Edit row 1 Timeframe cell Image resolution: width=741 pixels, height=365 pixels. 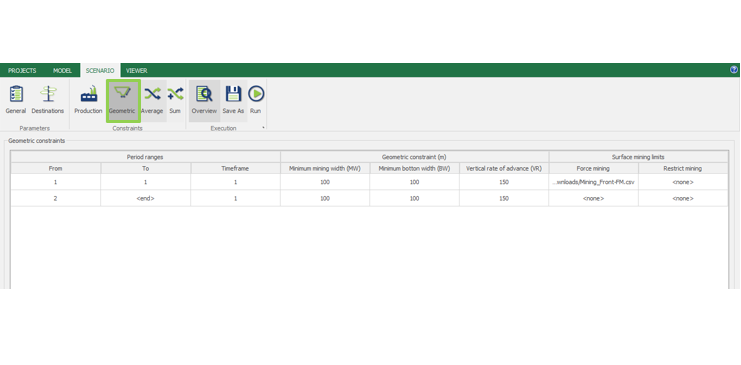click(235, 182)
